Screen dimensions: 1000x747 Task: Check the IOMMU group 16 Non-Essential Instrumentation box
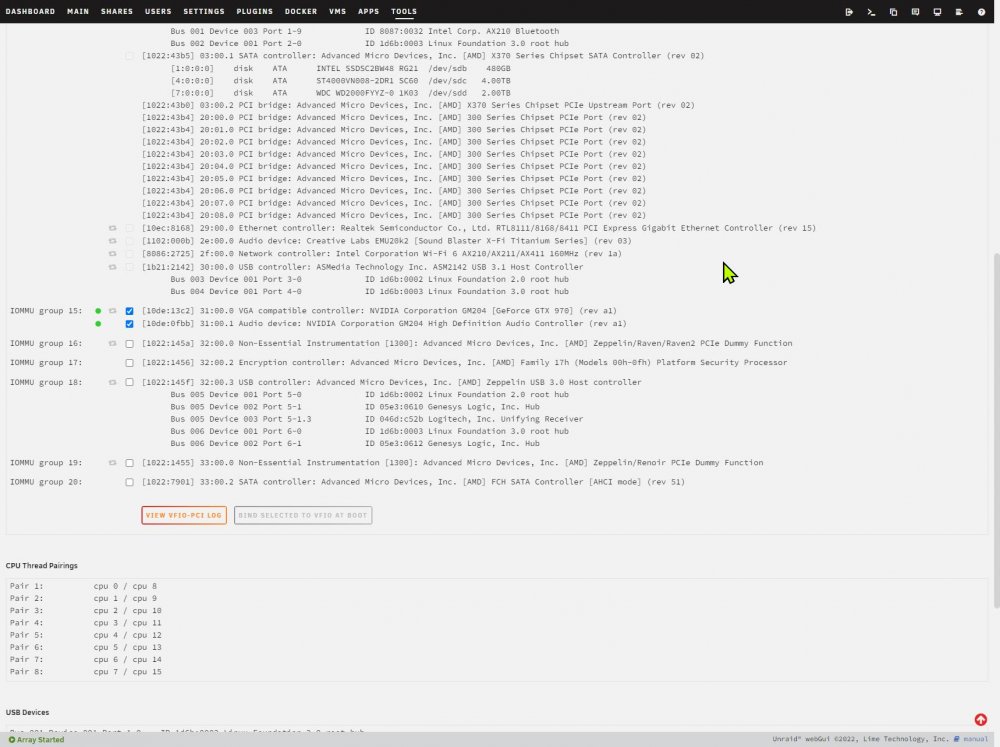pos(129,344)
